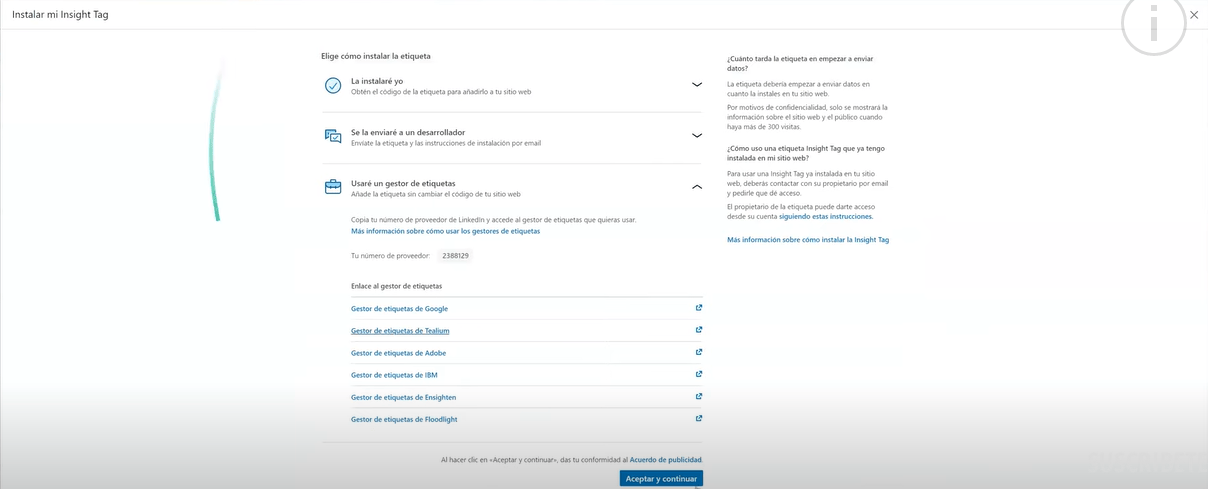Click the Elige cómo instalar la etiqueta heading
The height and width of the screenshot is (489, 1208).
coord(376,56)
